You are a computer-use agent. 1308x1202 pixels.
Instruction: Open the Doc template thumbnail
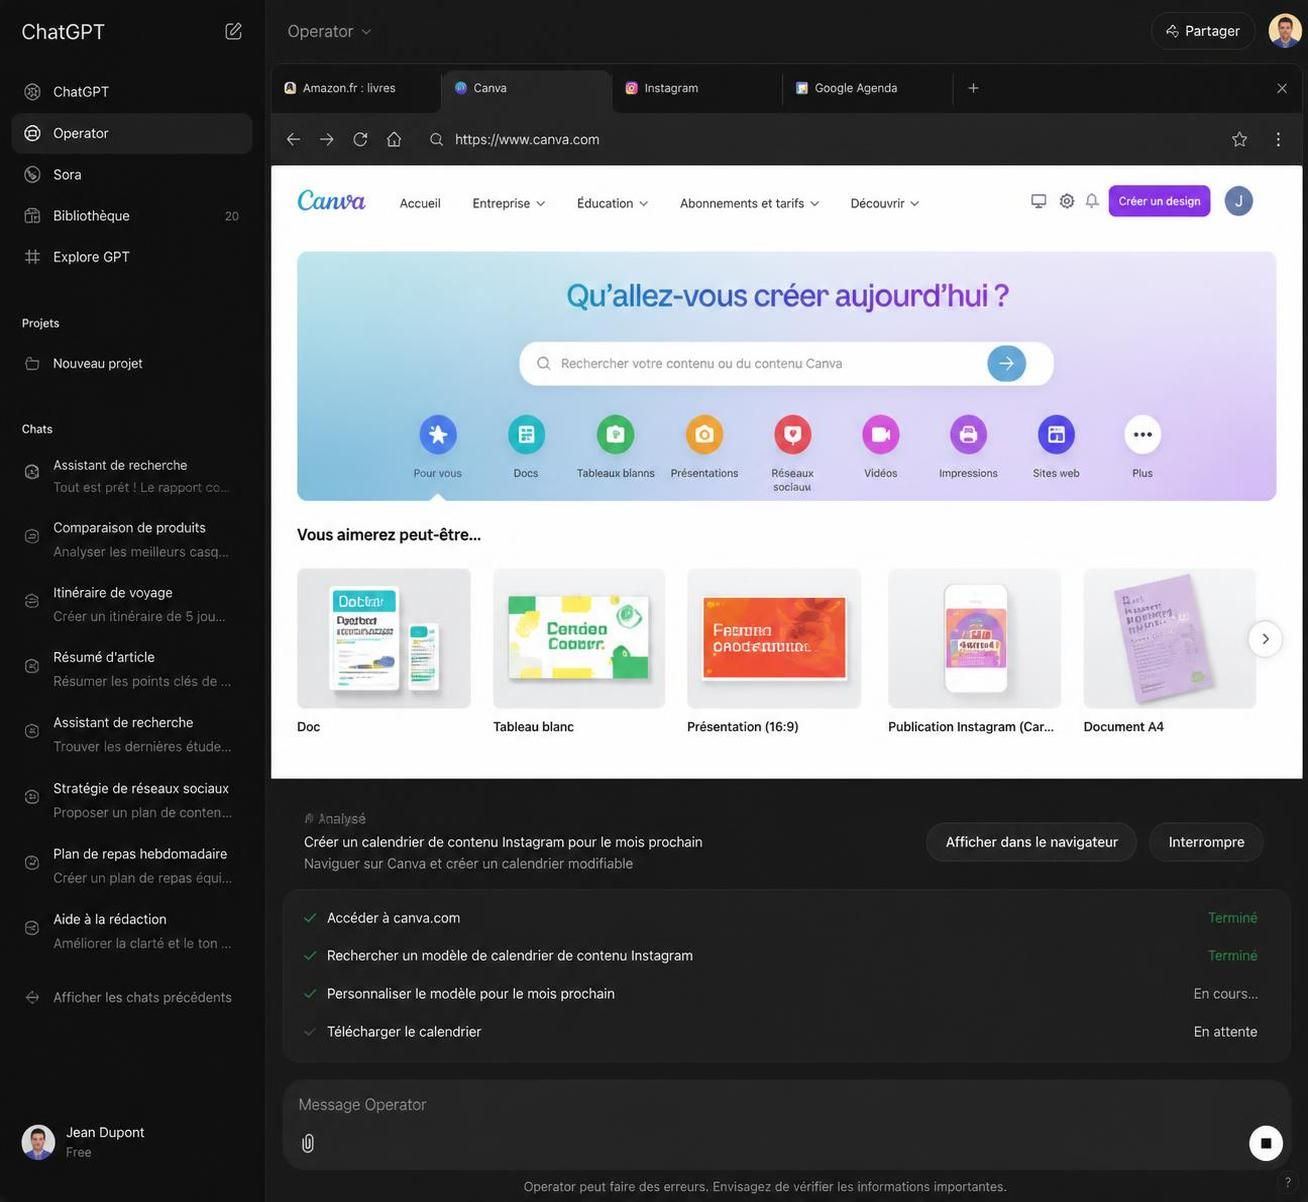click(384, 638)
